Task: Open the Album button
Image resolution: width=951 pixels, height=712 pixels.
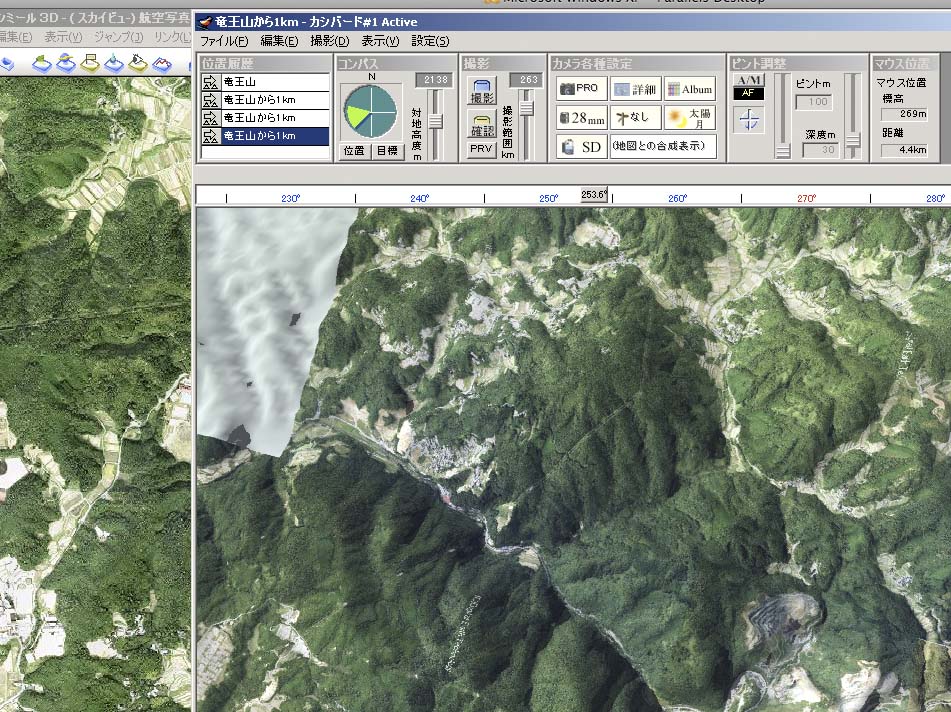Action: [690, 89]
